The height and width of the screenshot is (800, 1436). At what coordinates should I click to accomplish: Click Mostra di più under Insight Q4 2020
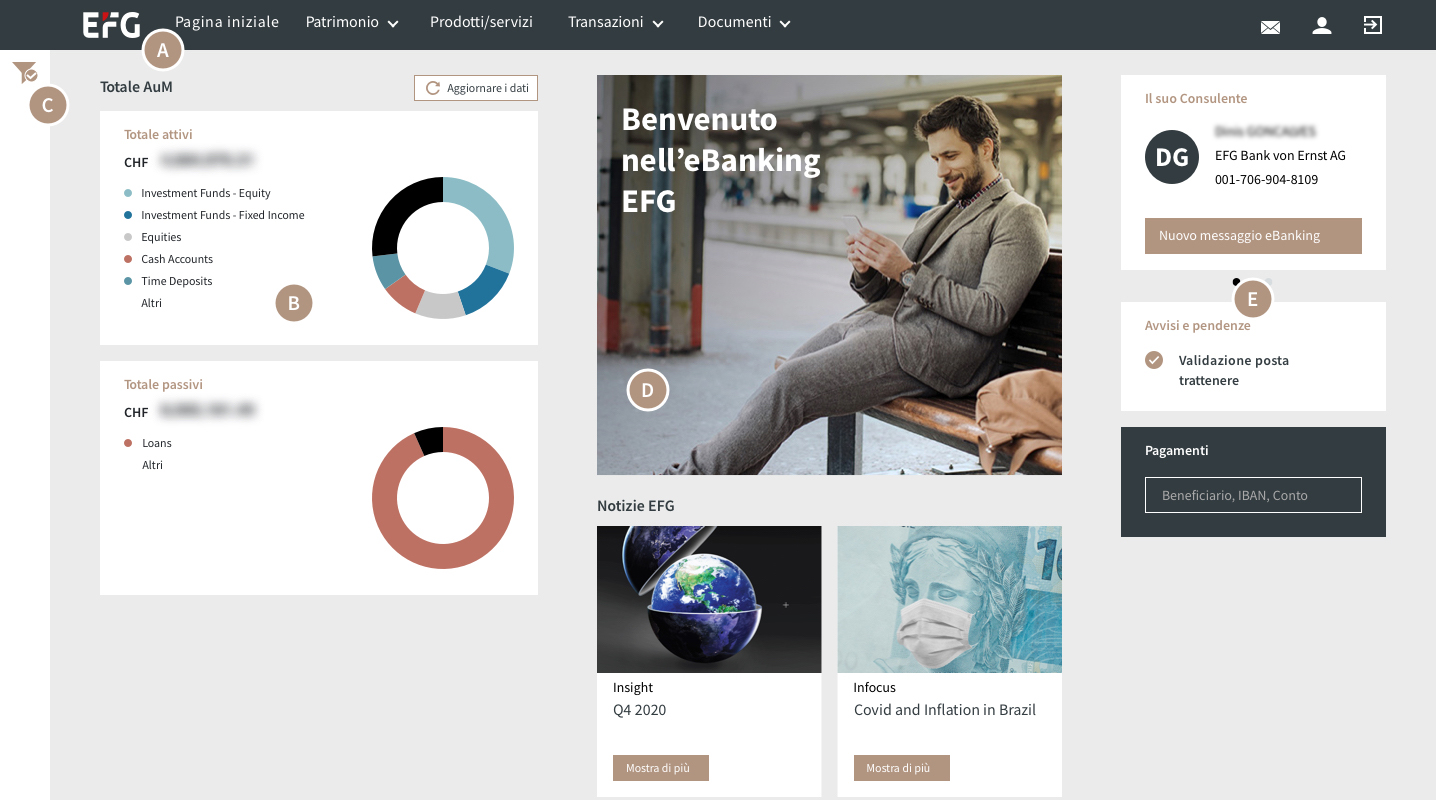pos(660,768)
